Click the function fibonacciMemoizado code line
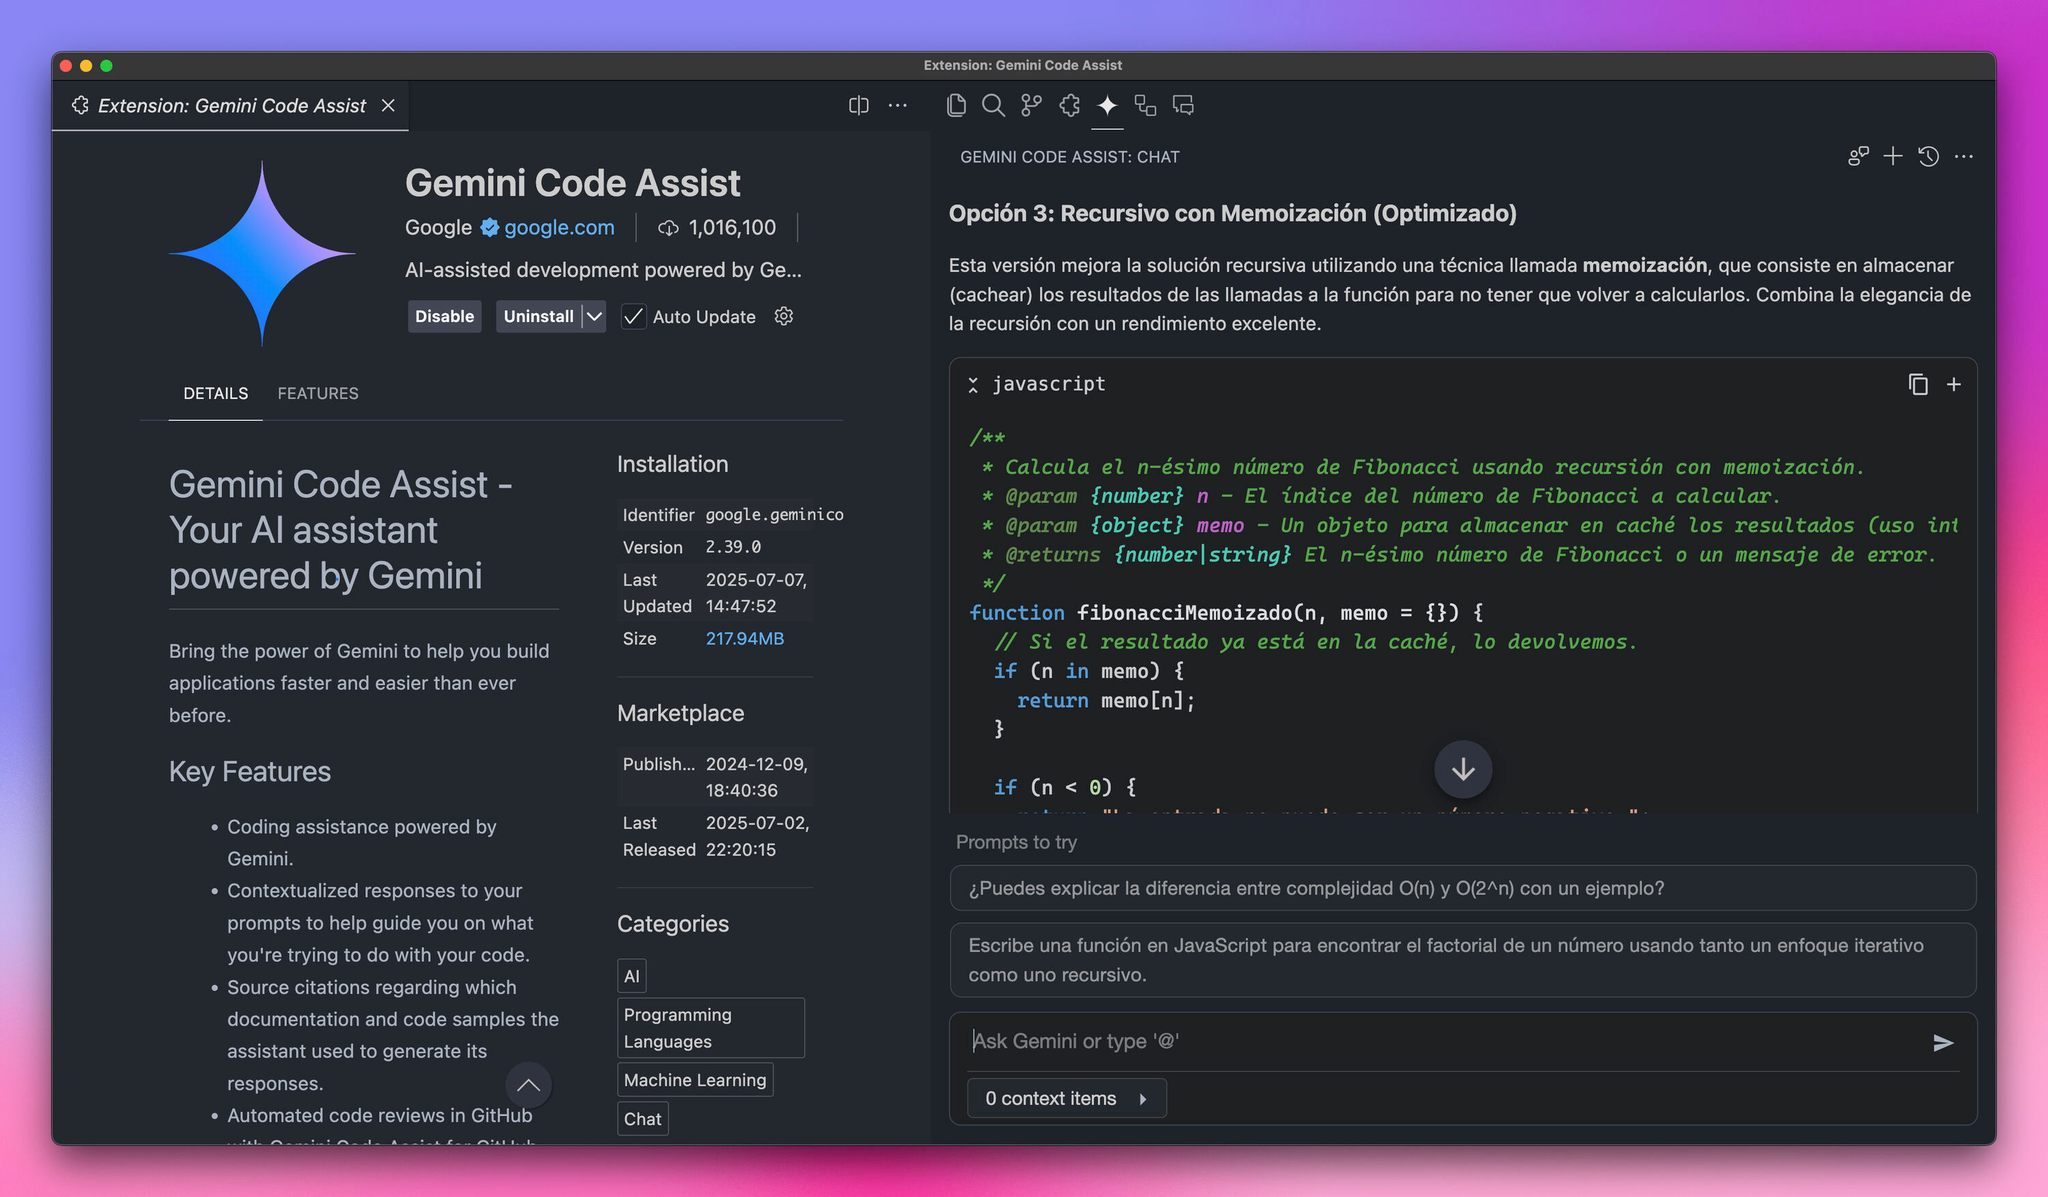This screenshot has width=2048, height=1197. 1226,612
